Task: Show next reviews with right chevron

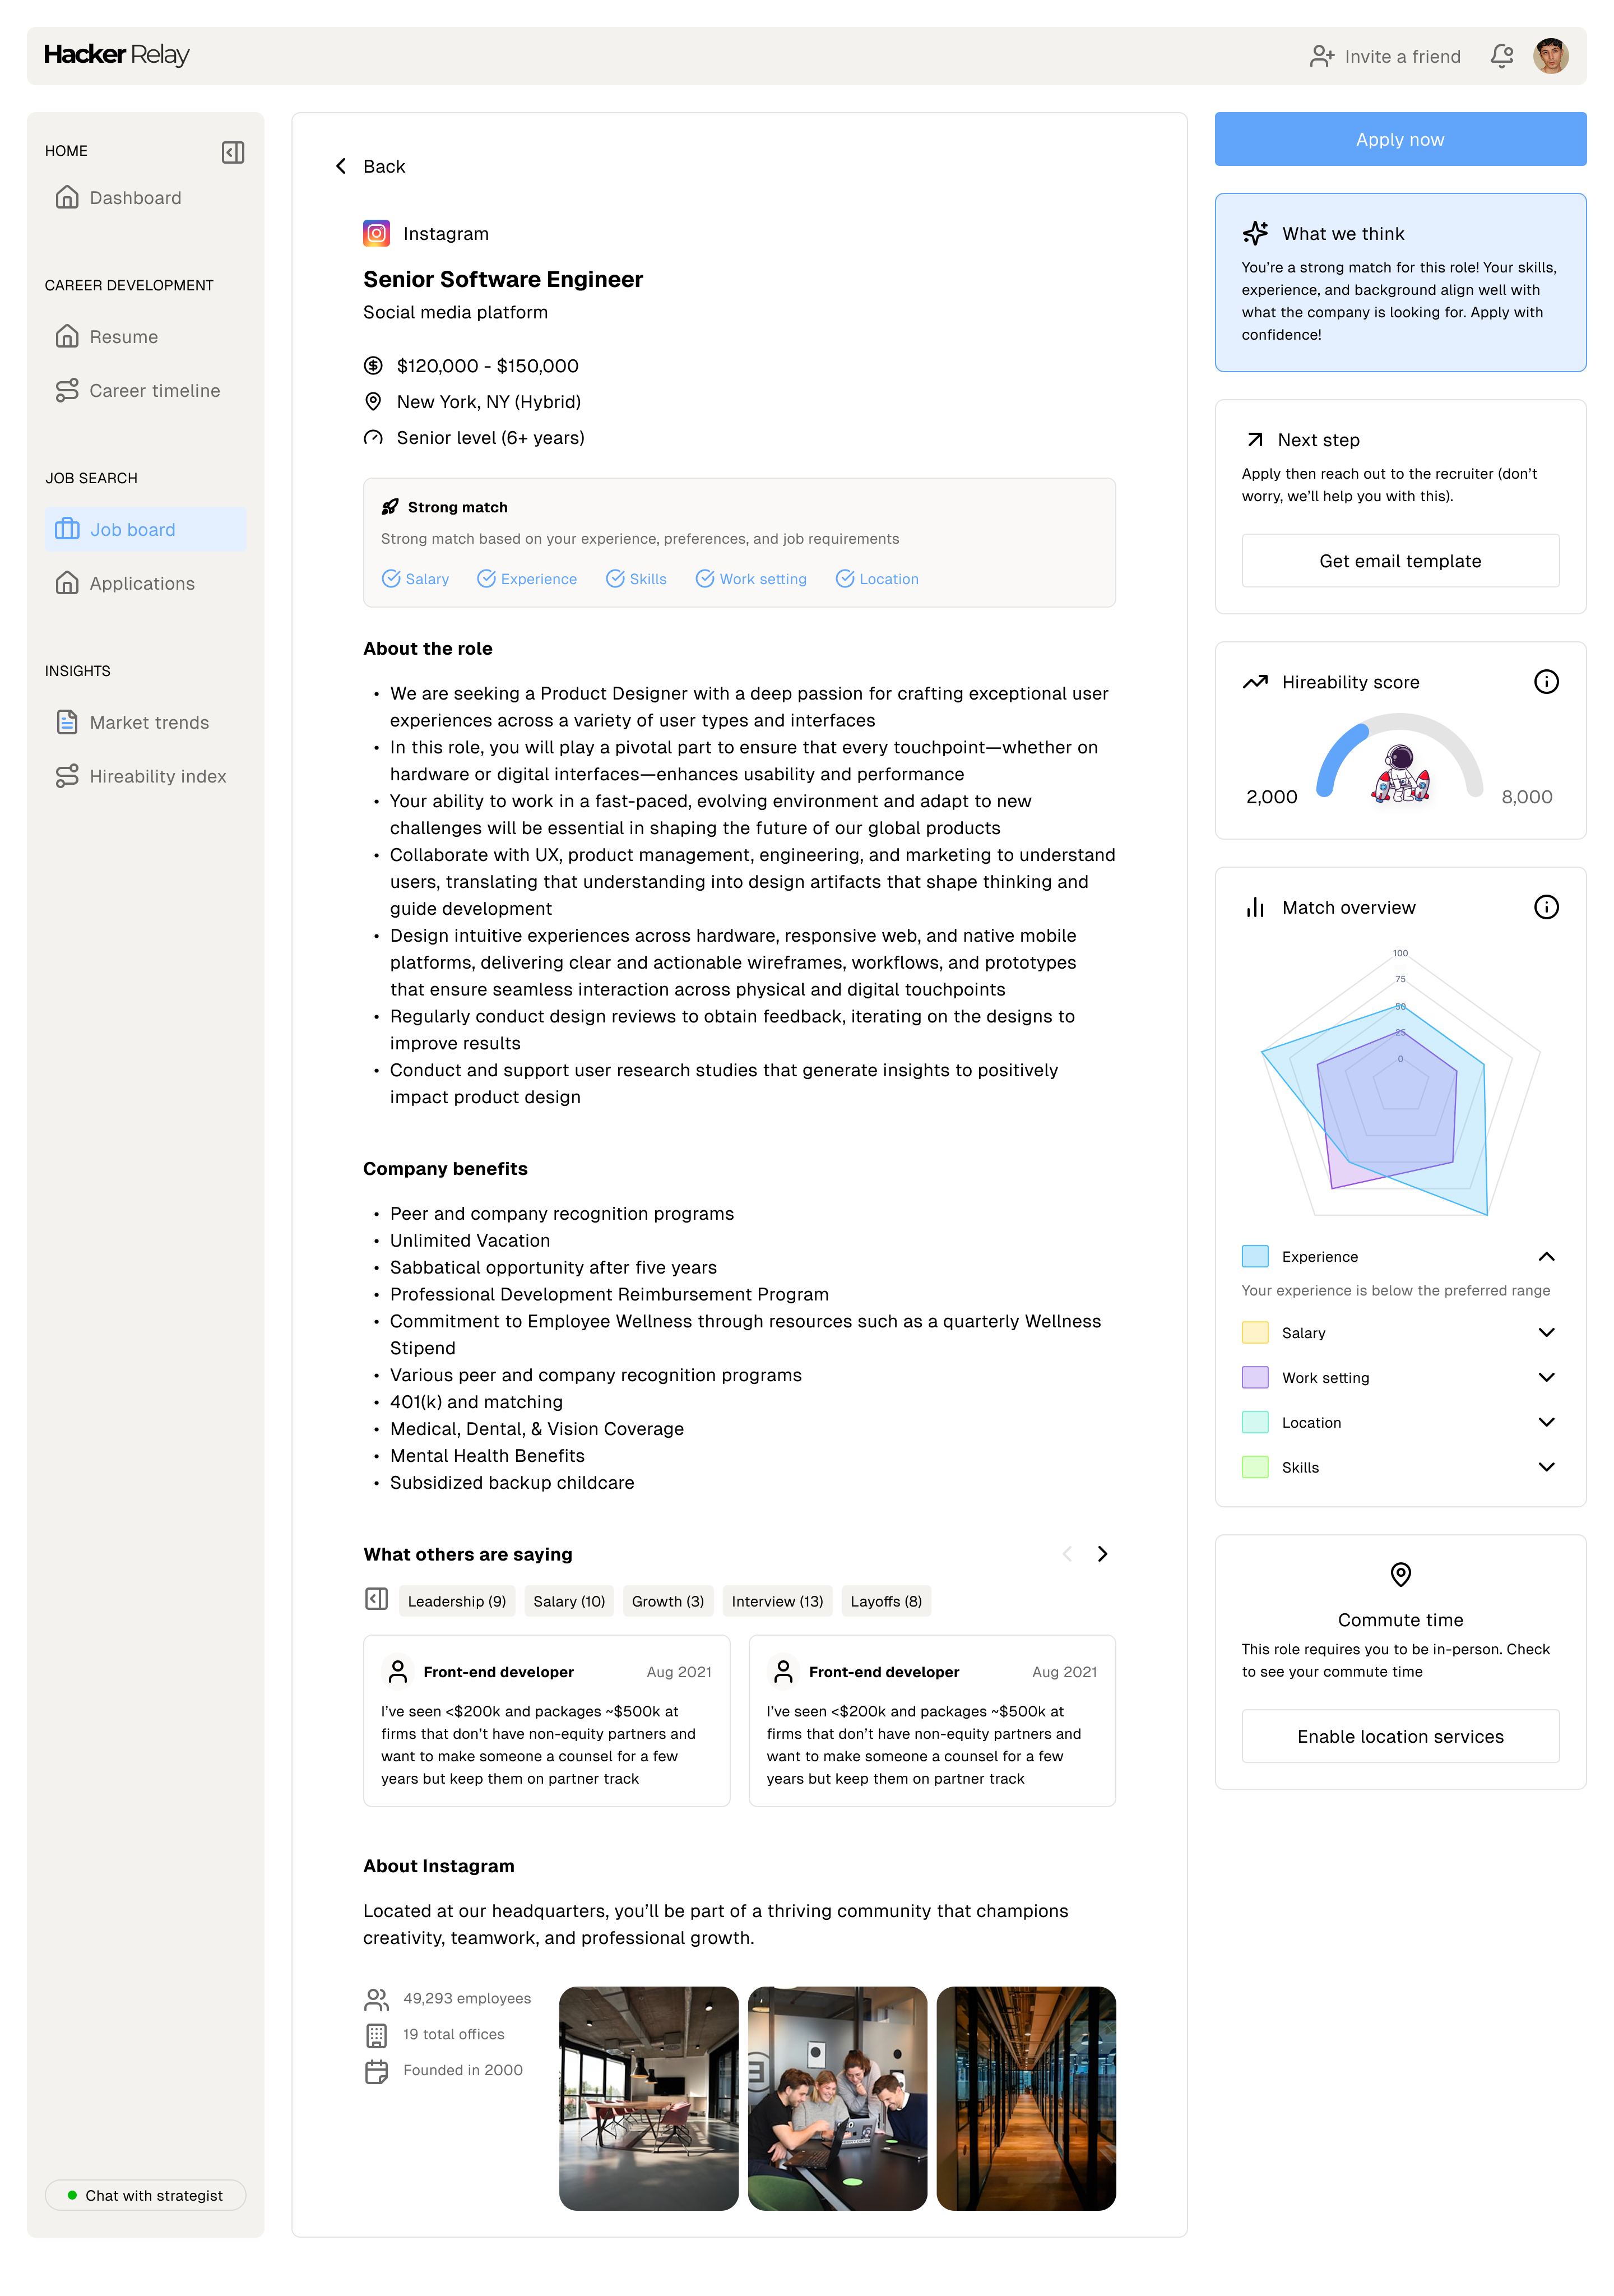Action: (1102, 1554)
